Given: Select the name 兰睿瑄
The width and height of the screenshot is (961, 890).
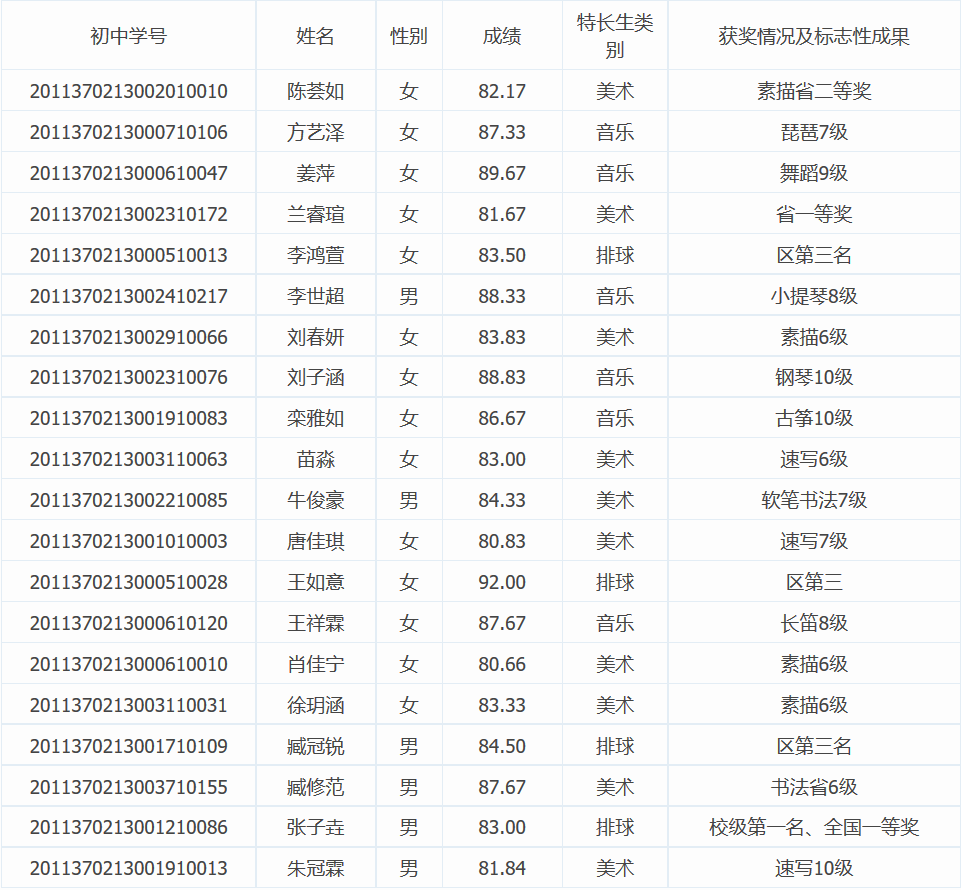Looking at the screenshot, I should point(315,215).
